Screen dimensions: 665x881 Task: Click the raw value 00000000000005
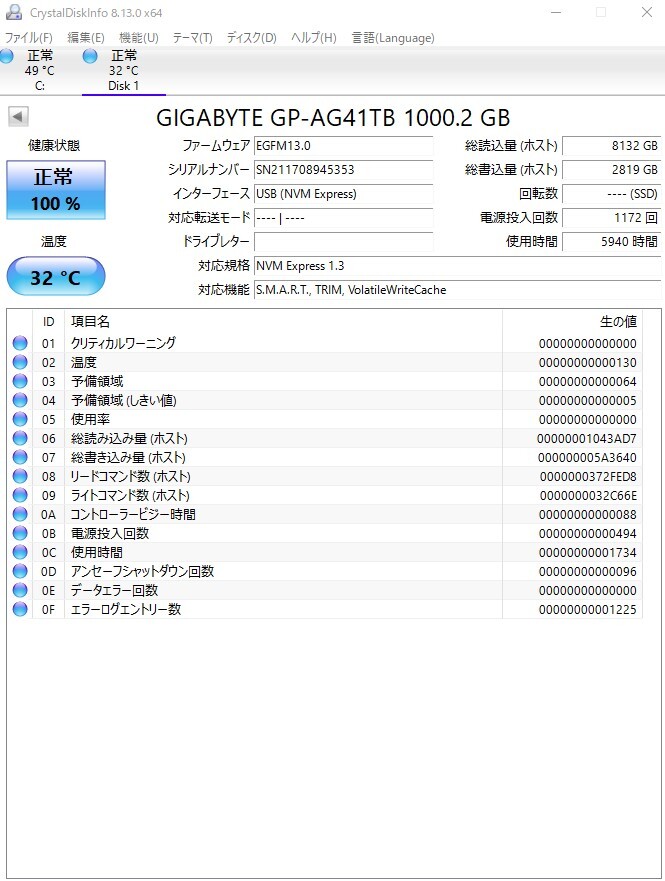(587, 401)
